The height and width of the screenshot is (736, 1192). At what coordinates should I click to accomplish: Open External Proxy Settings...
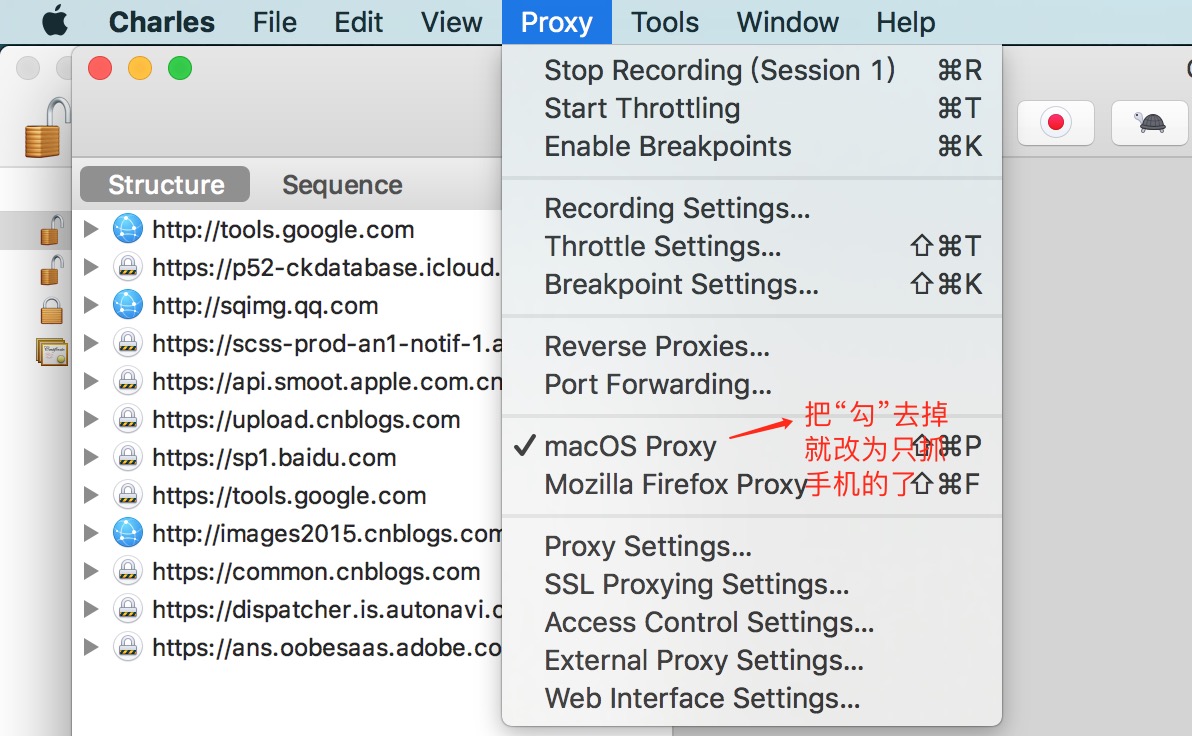click(752, 661)
